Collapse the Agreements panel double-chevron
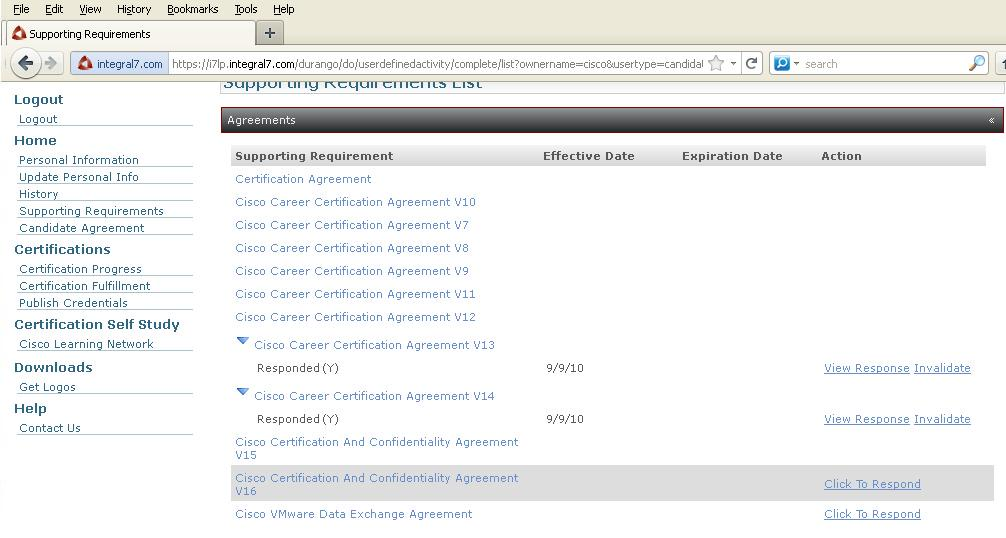This screenshot has height=538, width=1006. tap(991, 120)
